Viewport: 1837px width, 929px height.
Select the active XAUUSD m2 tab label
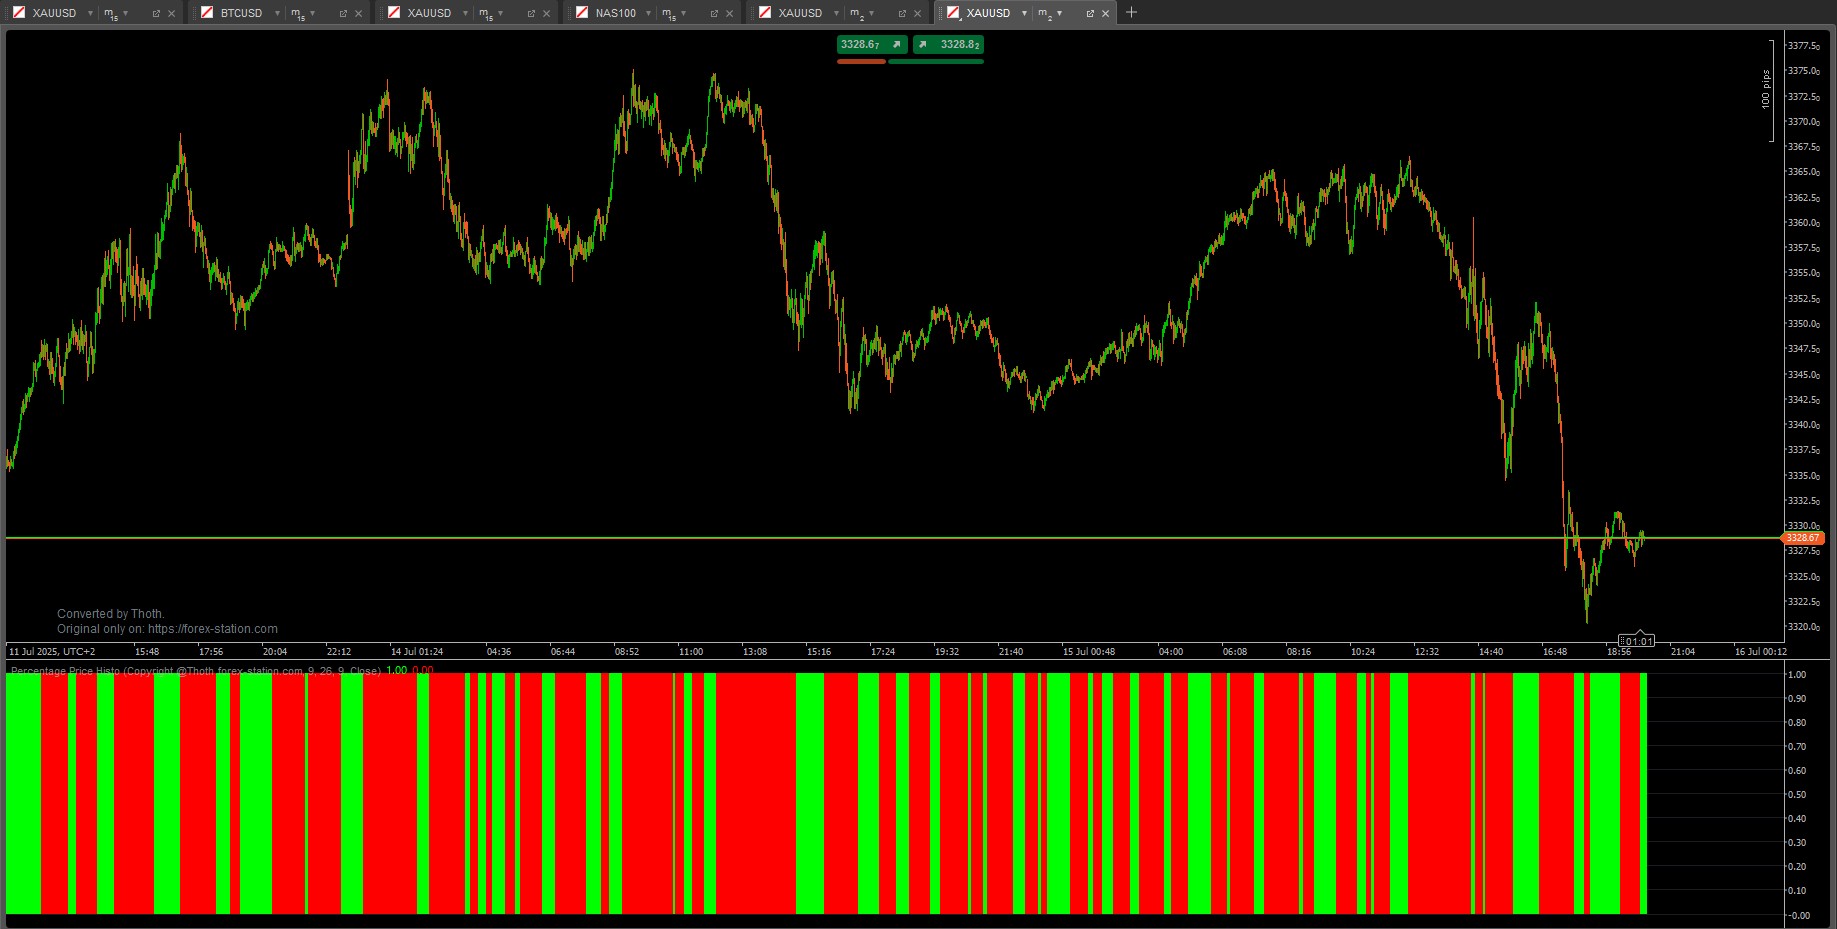click(x=988, y=13)
